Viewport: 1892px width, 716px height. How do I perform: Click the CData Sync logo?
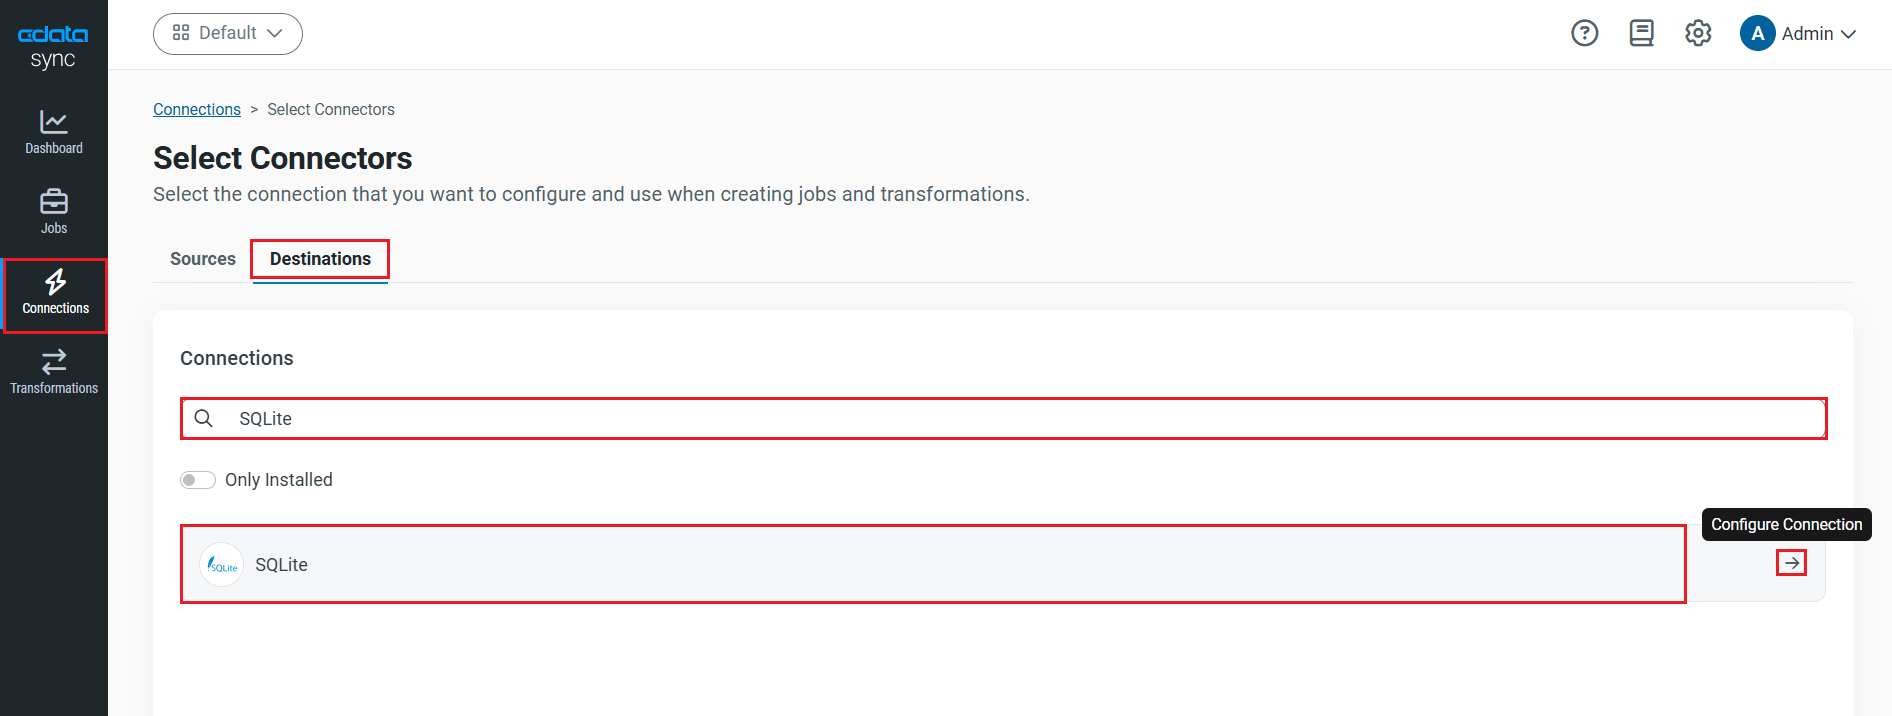tap(53, 46)
